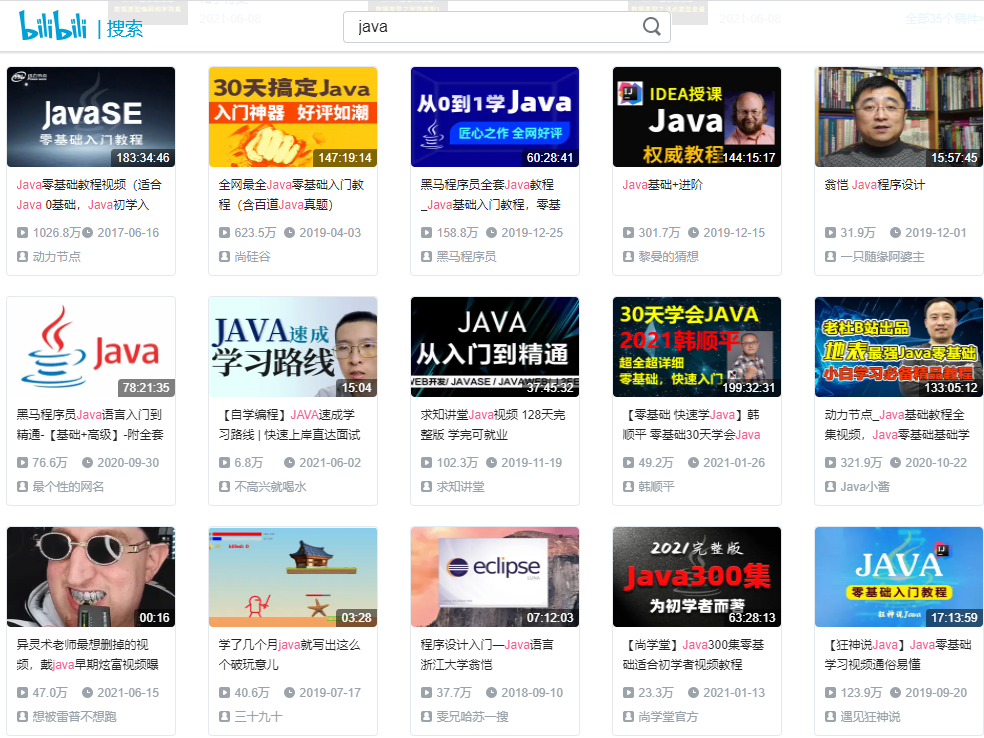The height and width of the screenshot is (738, 984).
Task: Click the play-count icon beside 1026.8万
Action: coord(23,233)
